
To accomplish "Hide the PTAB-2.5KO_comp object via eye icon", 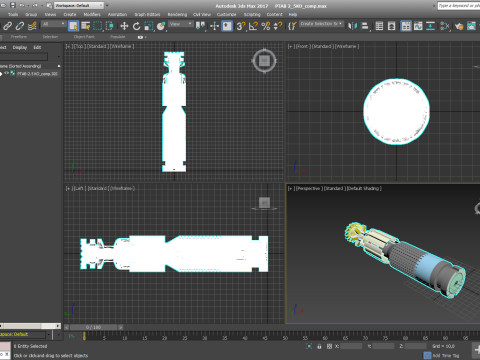I will [6, 73].
